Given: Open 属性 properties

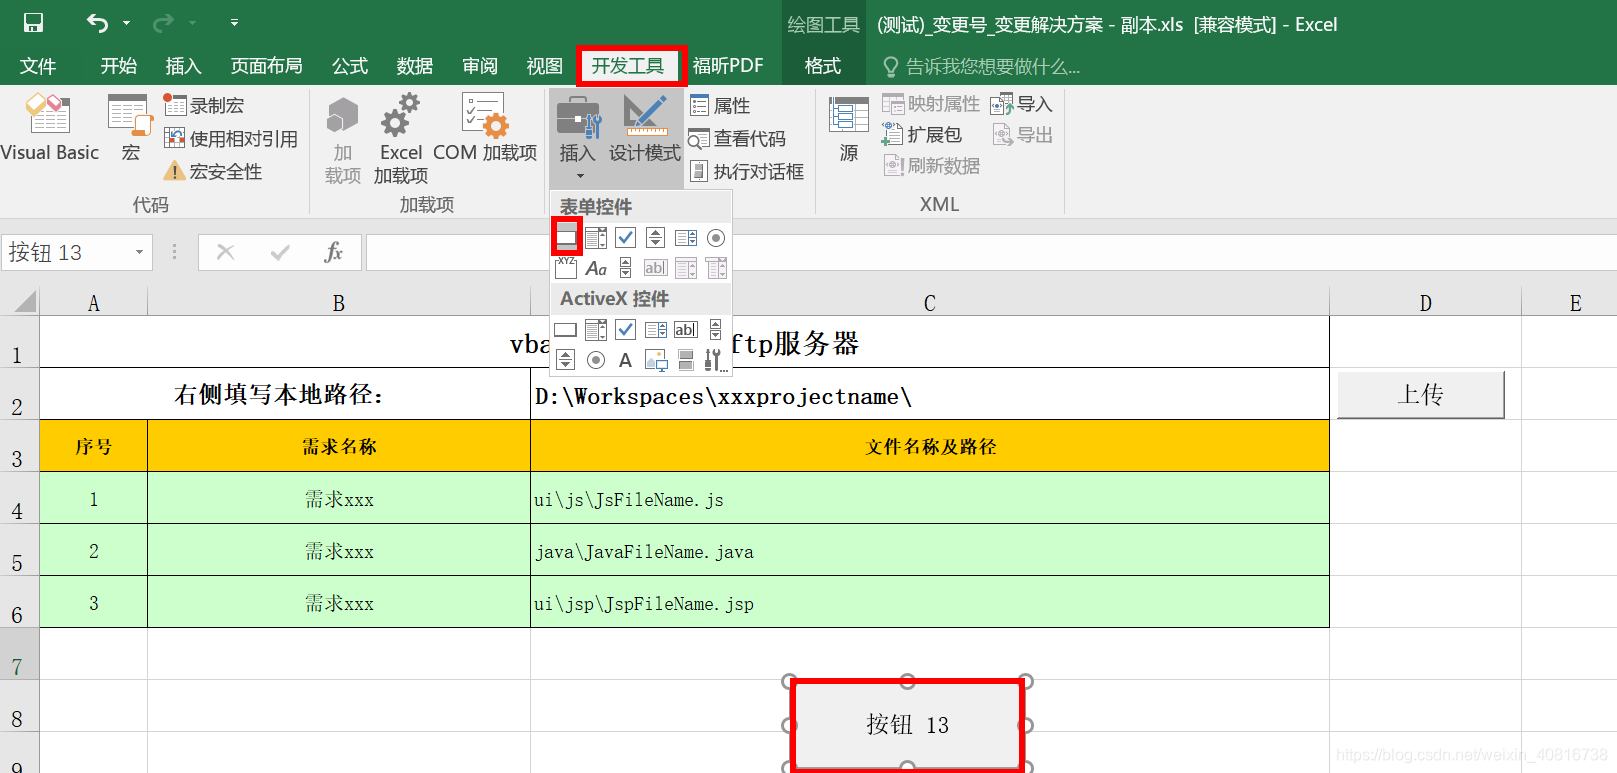Looking at the screenshot, I should pos(720,105).
